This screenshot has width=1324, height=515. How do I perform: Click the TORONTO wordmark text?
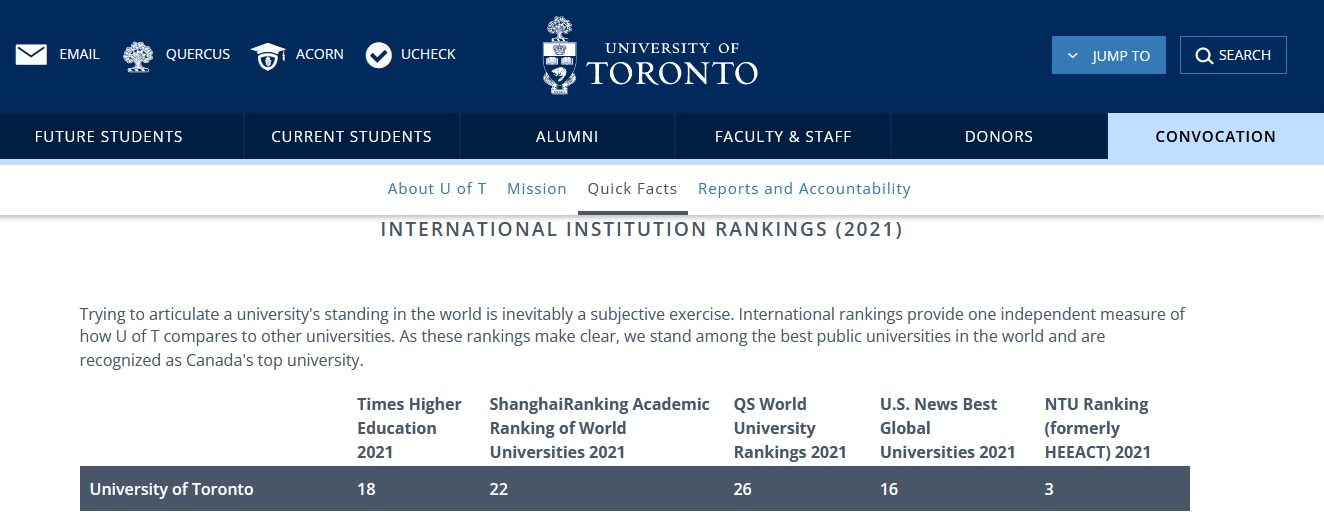672,74
